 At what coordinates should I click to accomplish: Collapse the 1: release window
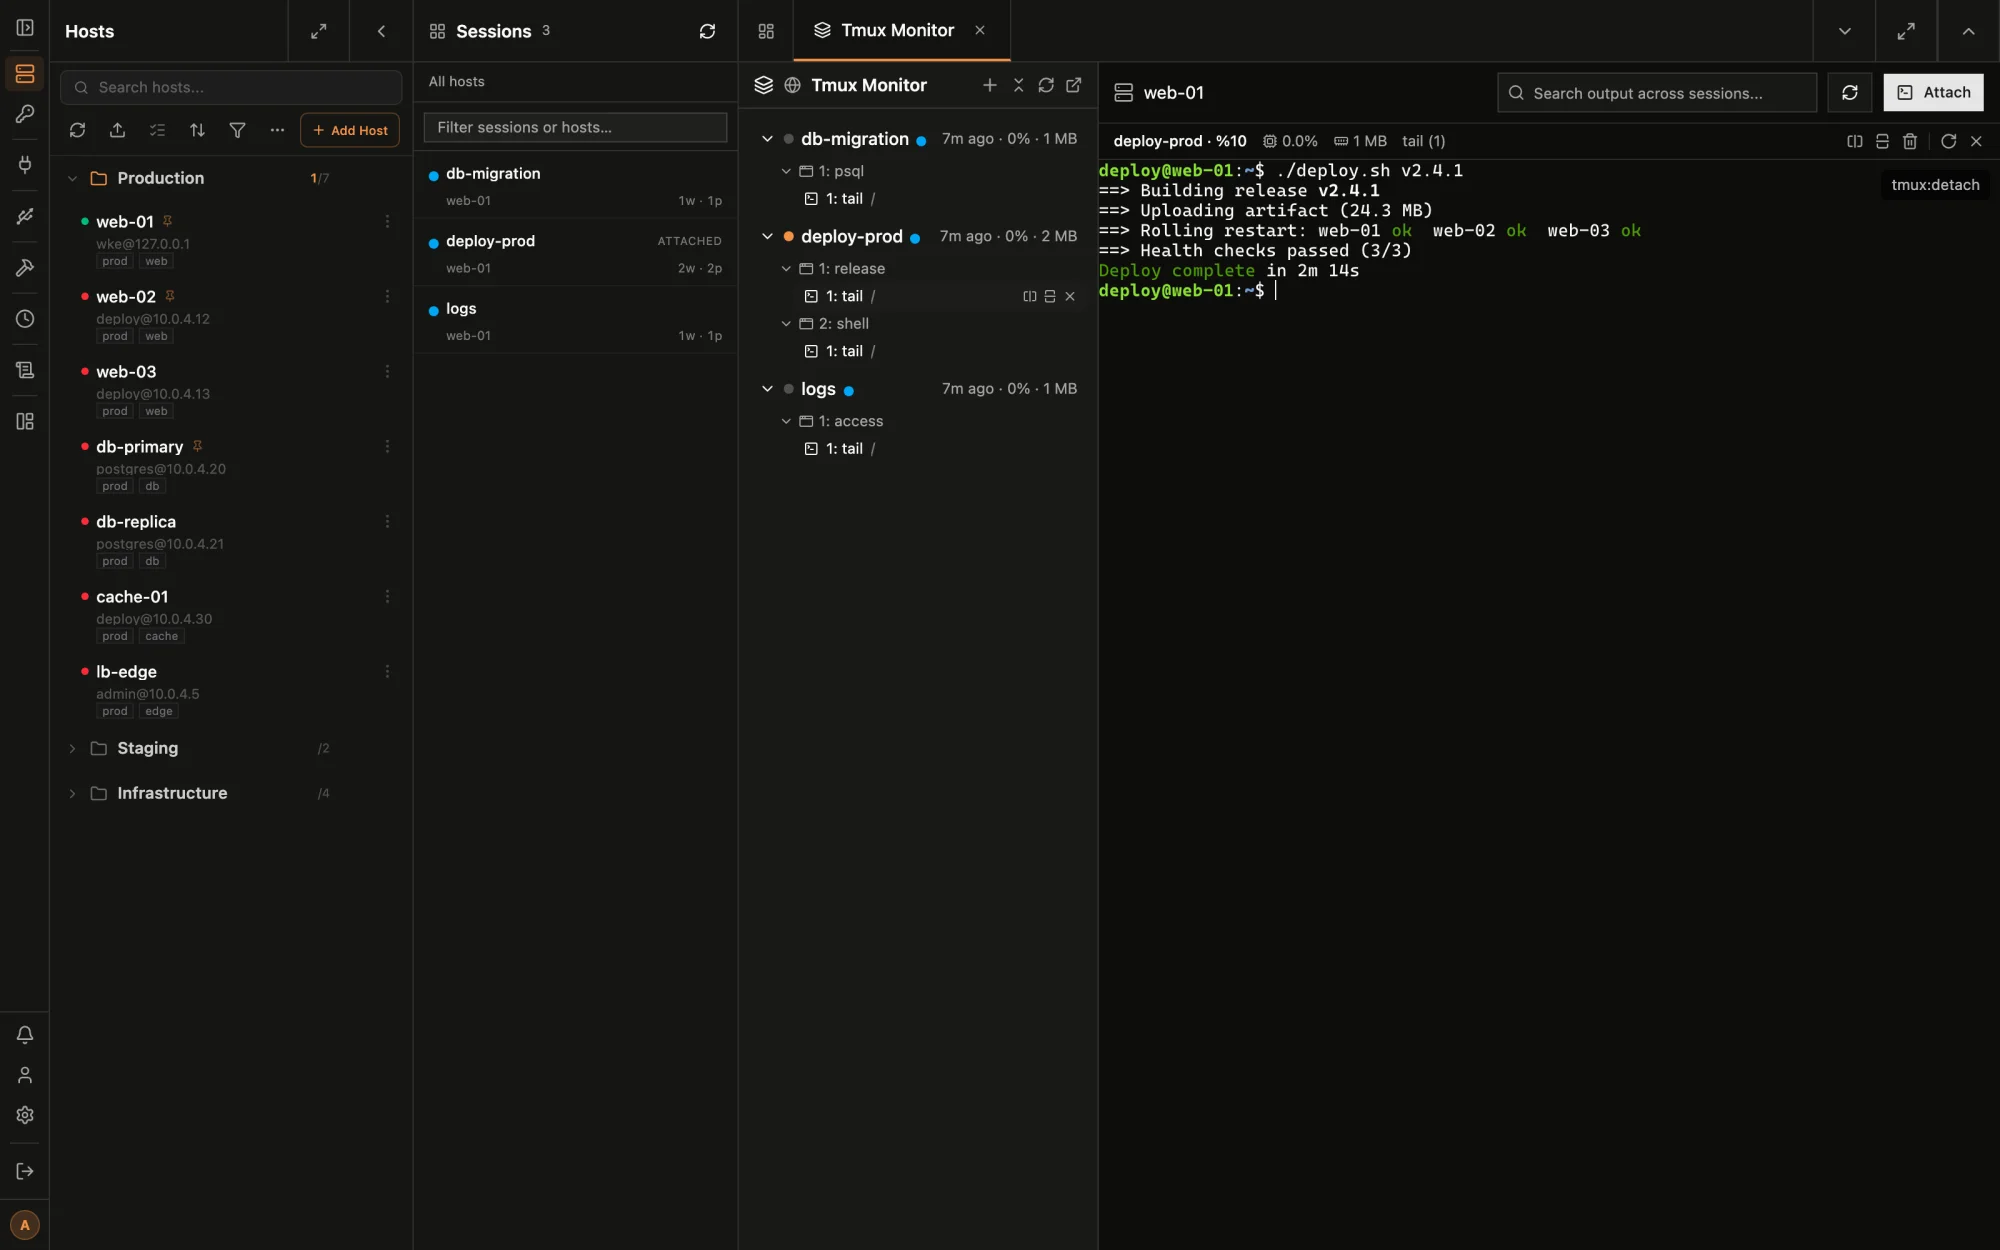(x=786, y=269)
